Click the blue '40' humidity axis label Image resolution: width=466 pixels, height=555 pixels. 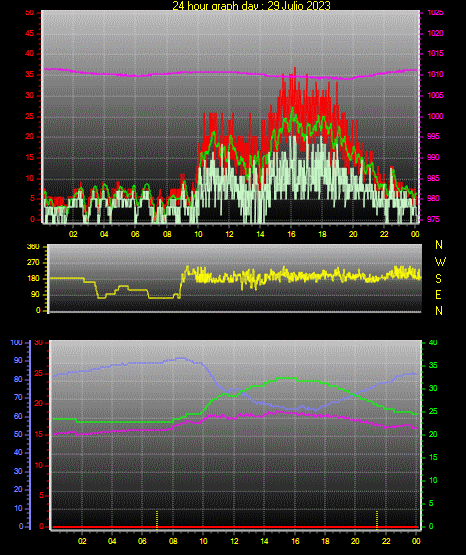coord(18,453)
